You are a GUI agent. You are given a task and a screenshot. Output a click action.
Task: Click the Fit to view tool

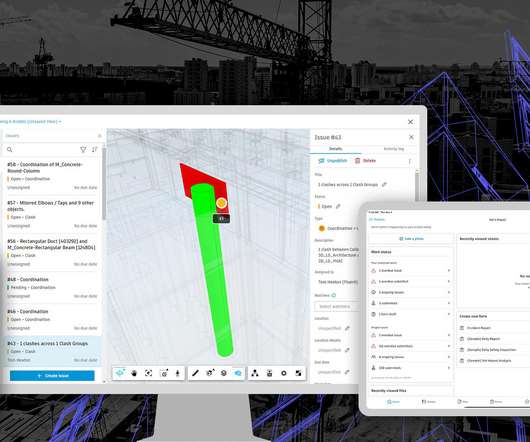pos(148,373)
